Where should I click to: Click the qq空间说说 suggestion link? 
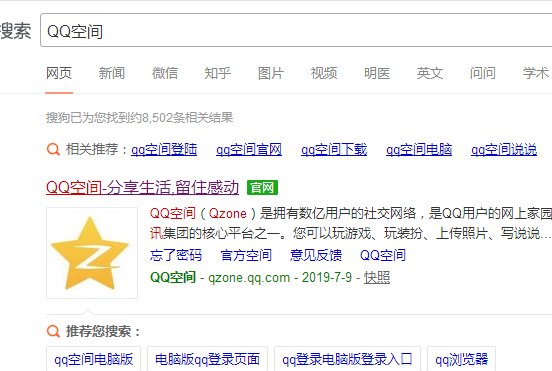pos(504,150)
